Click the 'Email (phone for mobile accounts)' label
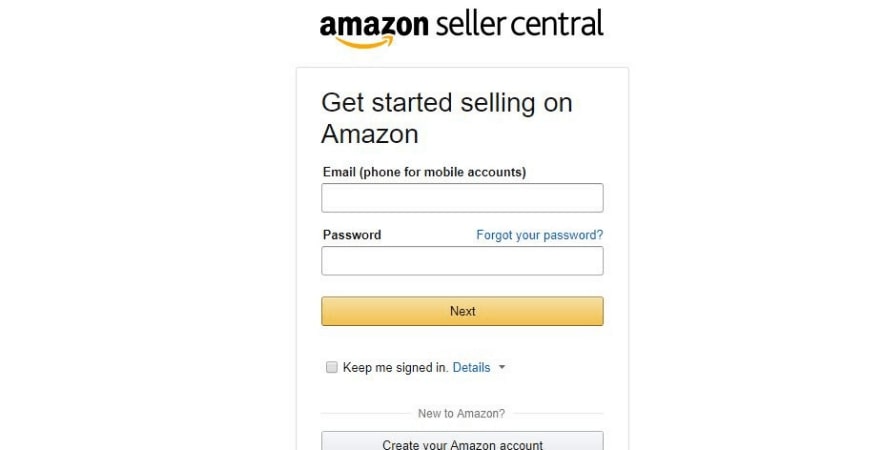This screenshot has width=880, height=450. (x=424, y=172)
